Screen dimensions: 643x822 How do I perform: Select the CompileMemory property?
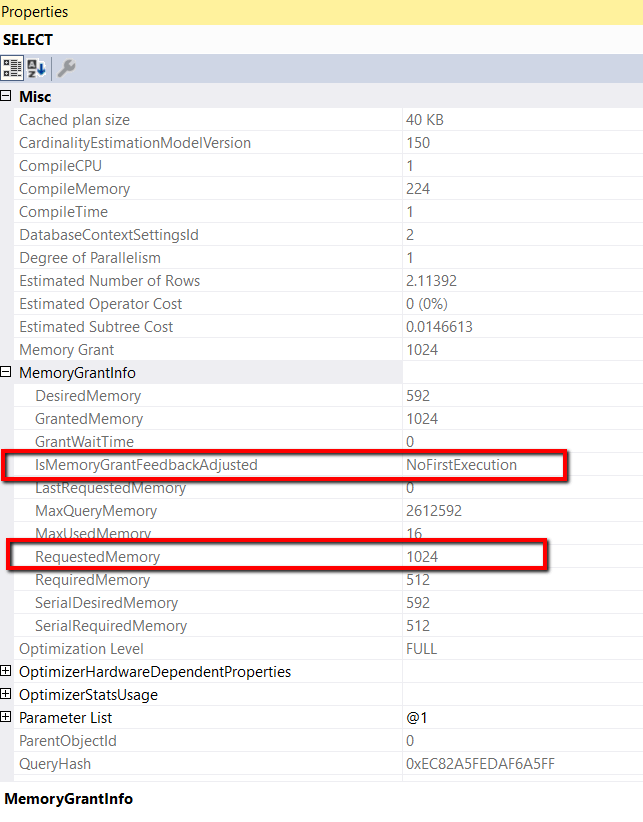tap(74, 189)
